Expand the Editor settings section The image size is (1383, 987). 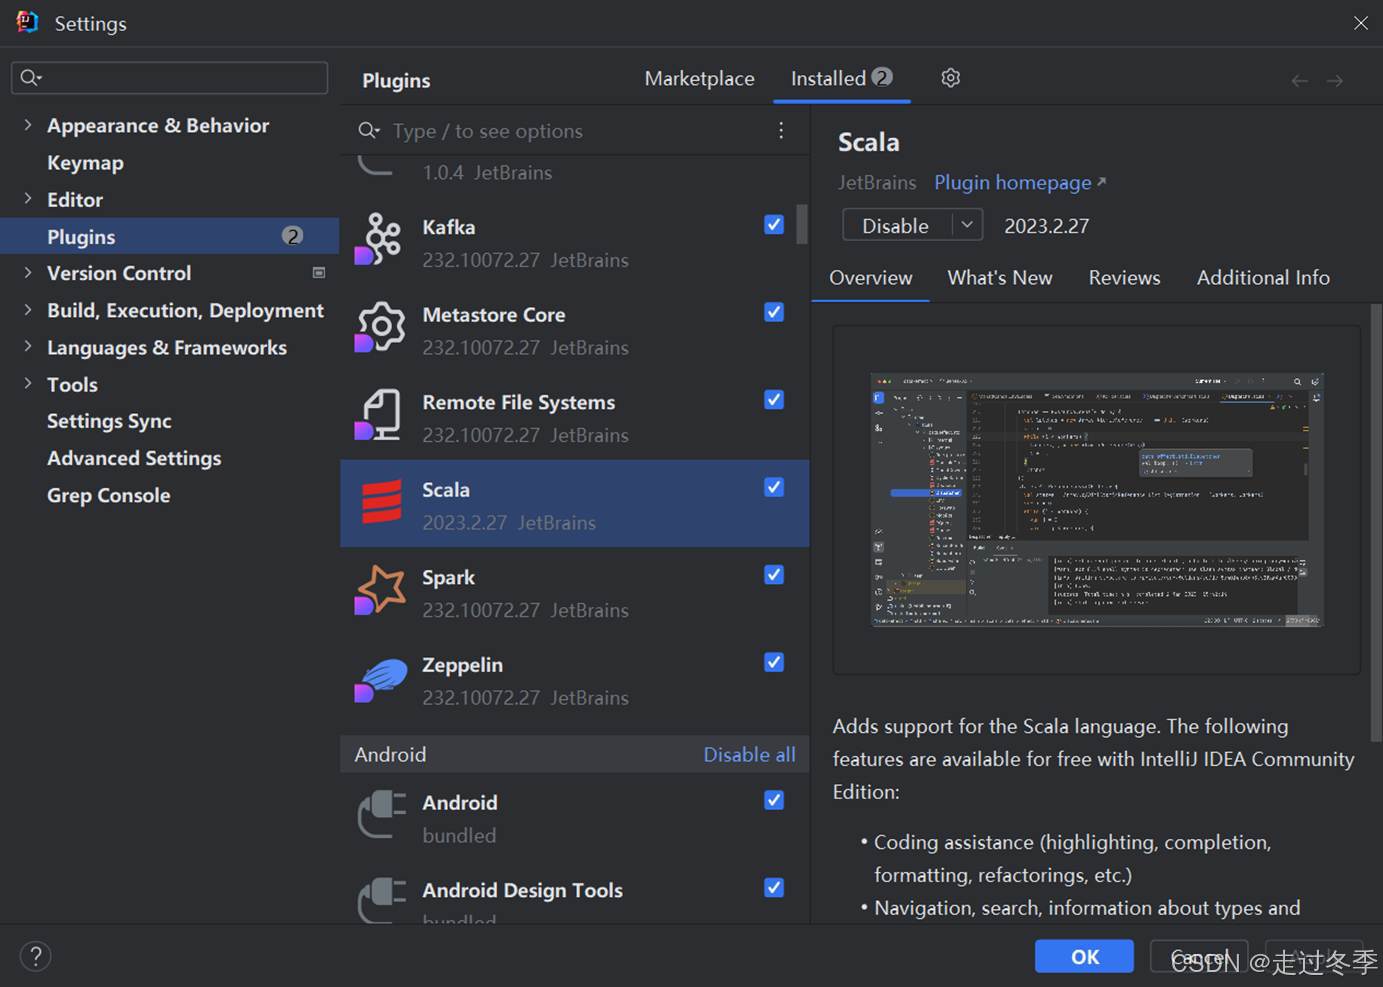click(x=28, y=199)
